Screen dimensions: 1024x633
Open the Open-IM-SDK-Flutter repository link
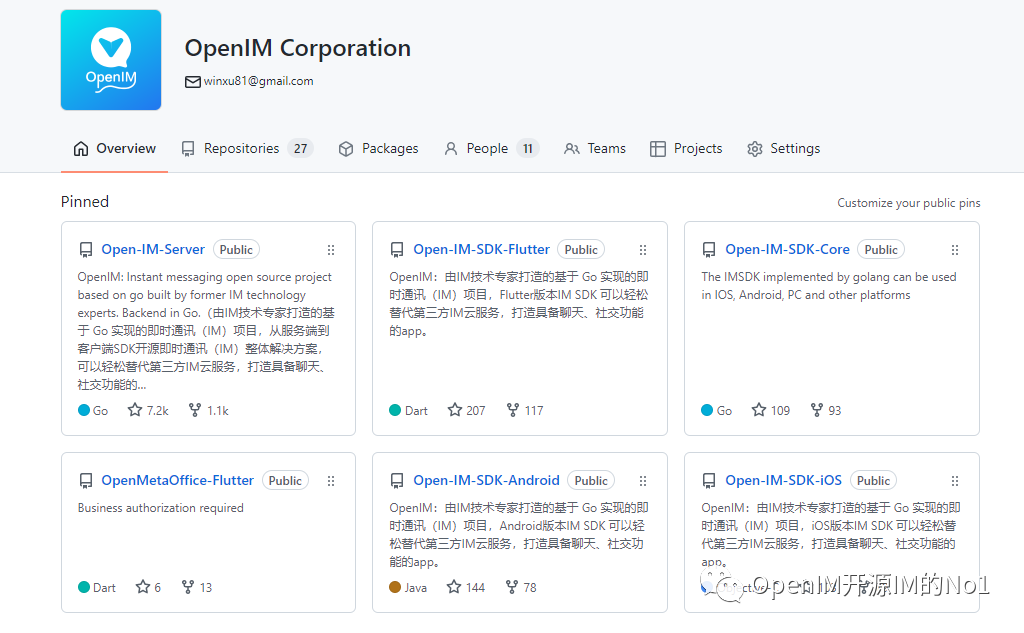tap(481, 249)
